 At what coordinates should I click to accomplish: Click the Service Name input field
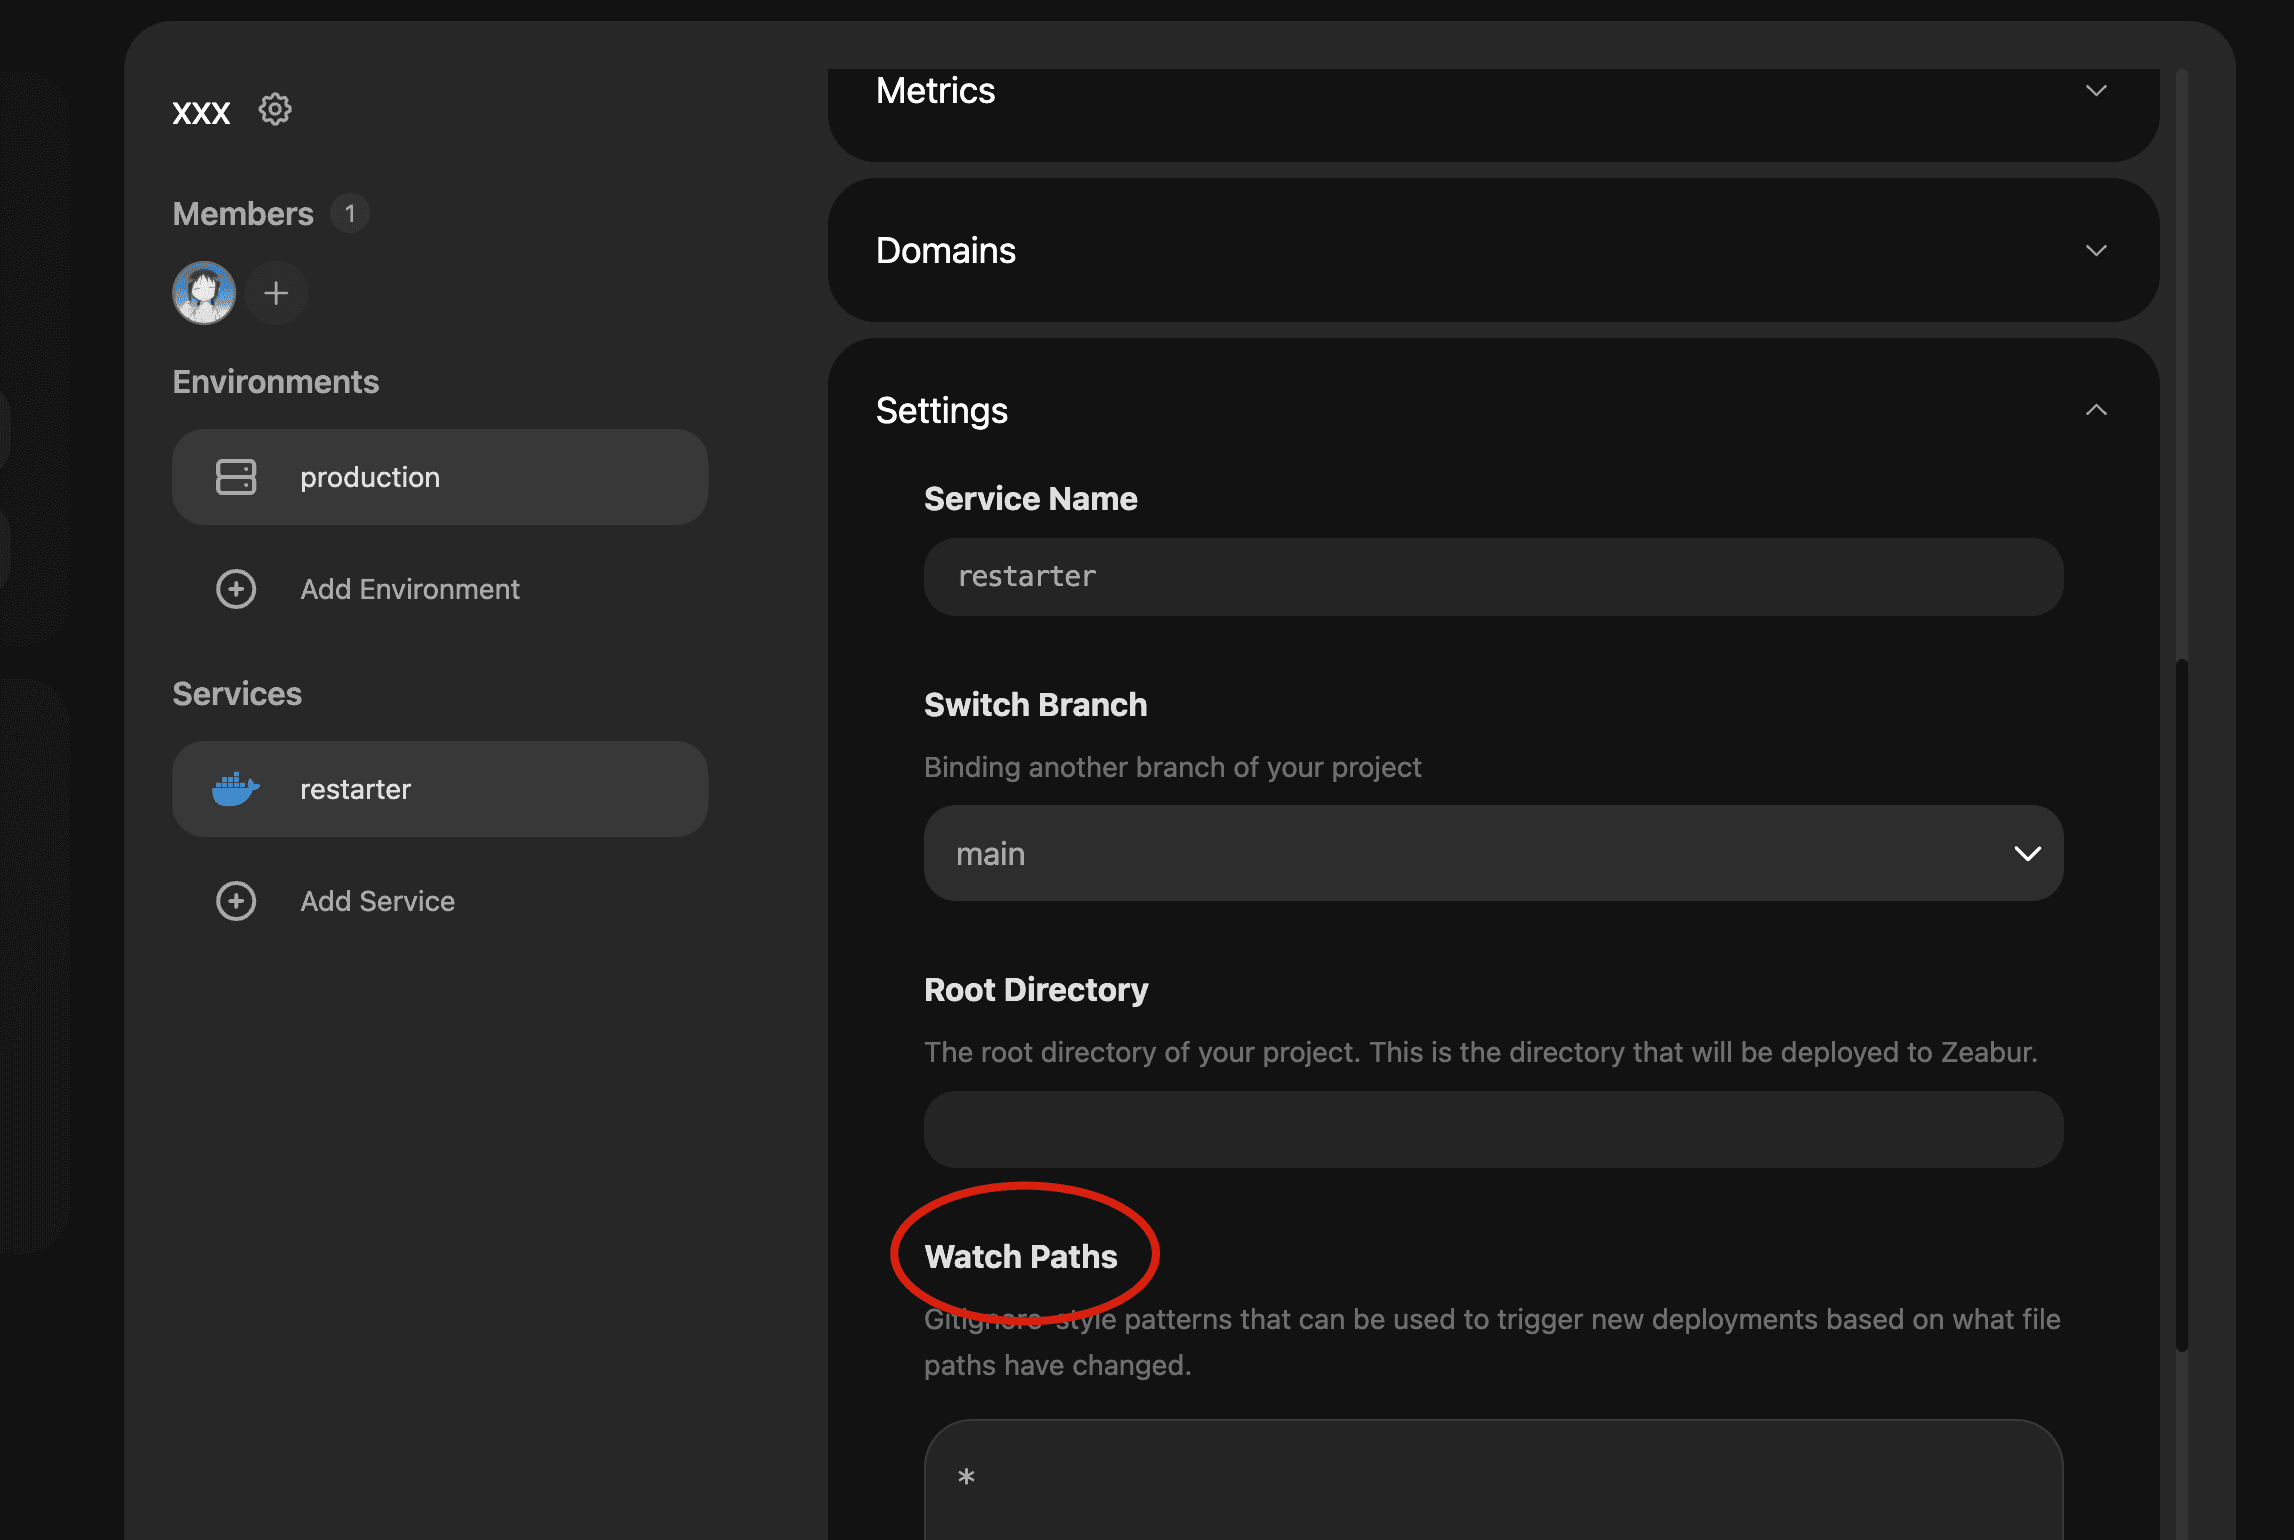point(1493,576)
